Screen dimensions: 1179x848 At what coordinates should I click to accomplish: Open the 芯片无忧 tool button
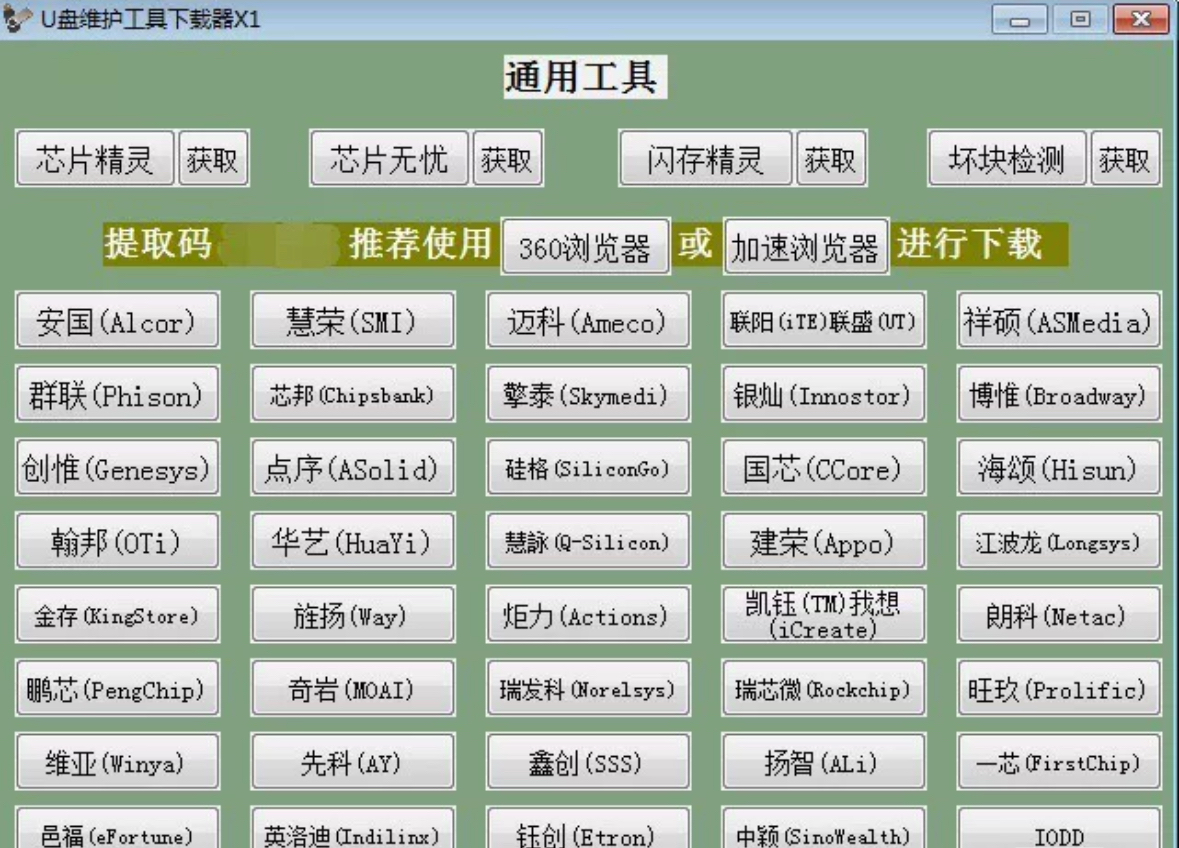tap(389, 159)
